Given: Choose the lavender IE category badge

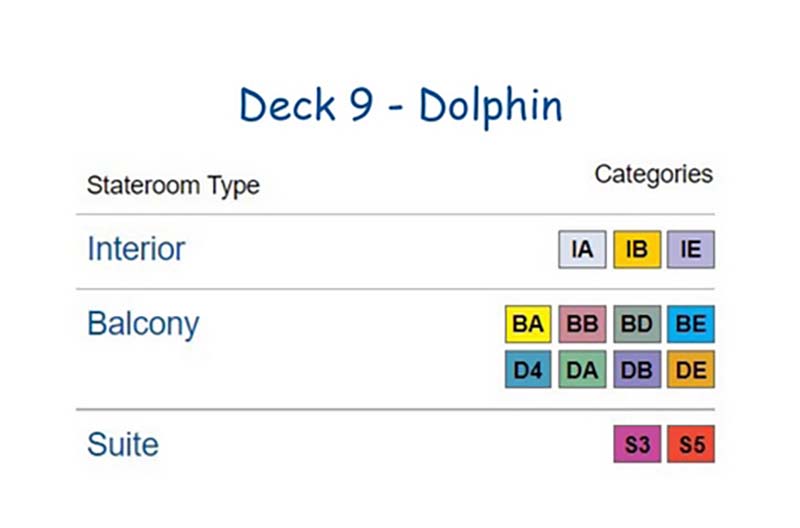Looking at the screenshot, I should coord(691,249).
